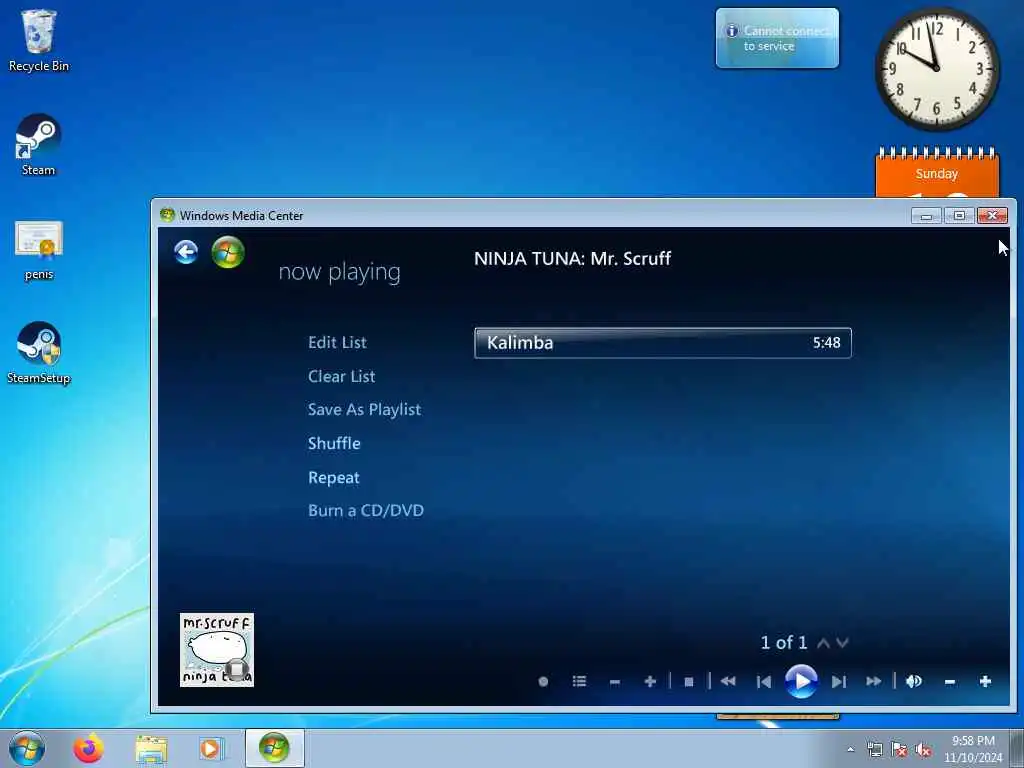Select Save As Playlist

click(364, 409)
